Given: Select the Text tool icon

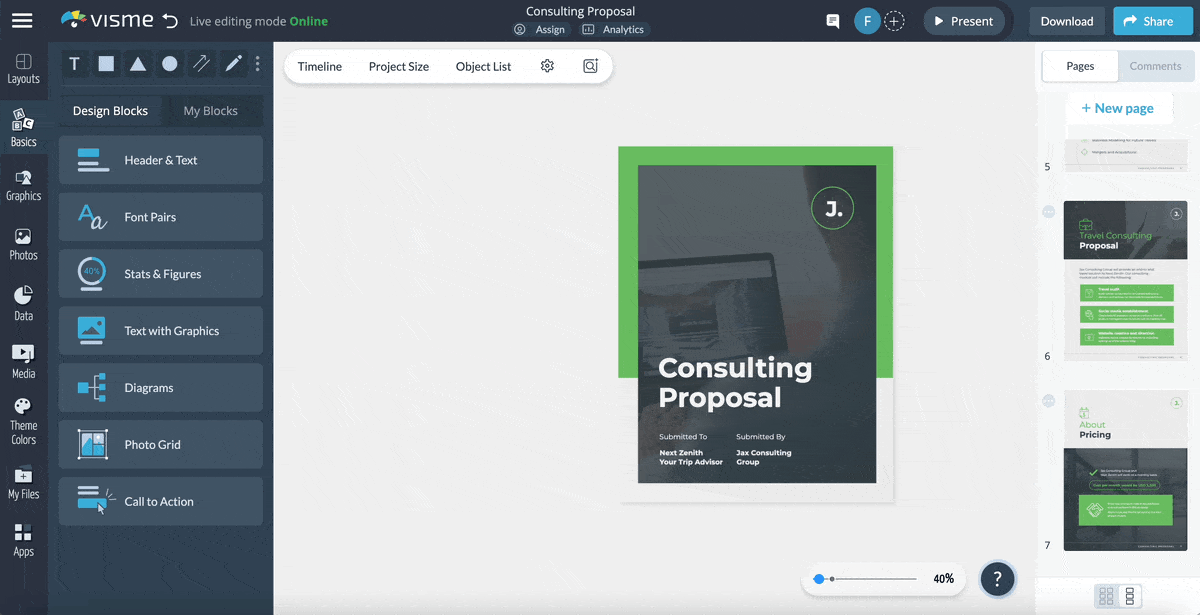Looking at the screenshot, I should click(74, 64).
